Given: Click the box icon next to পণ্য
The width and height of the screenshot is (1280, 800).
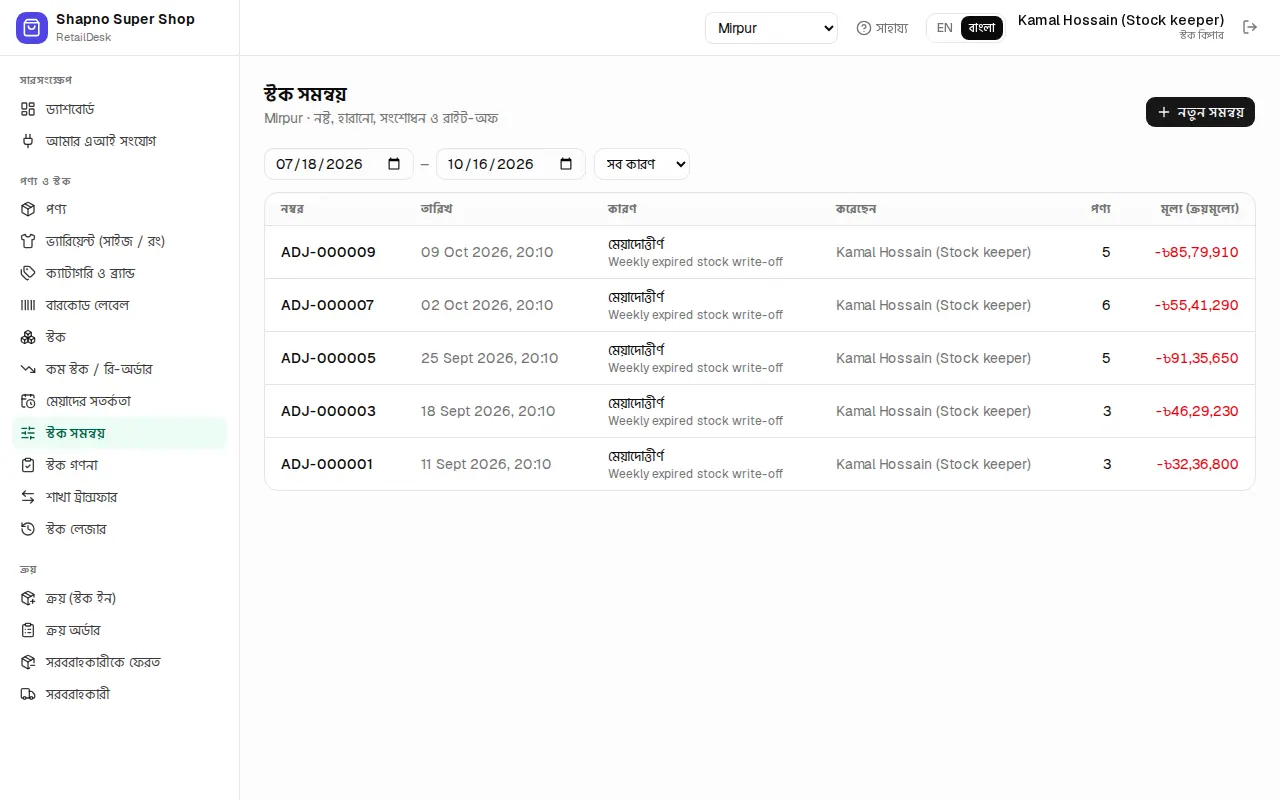Looking at the screenshot, I should tap(28, 209).
